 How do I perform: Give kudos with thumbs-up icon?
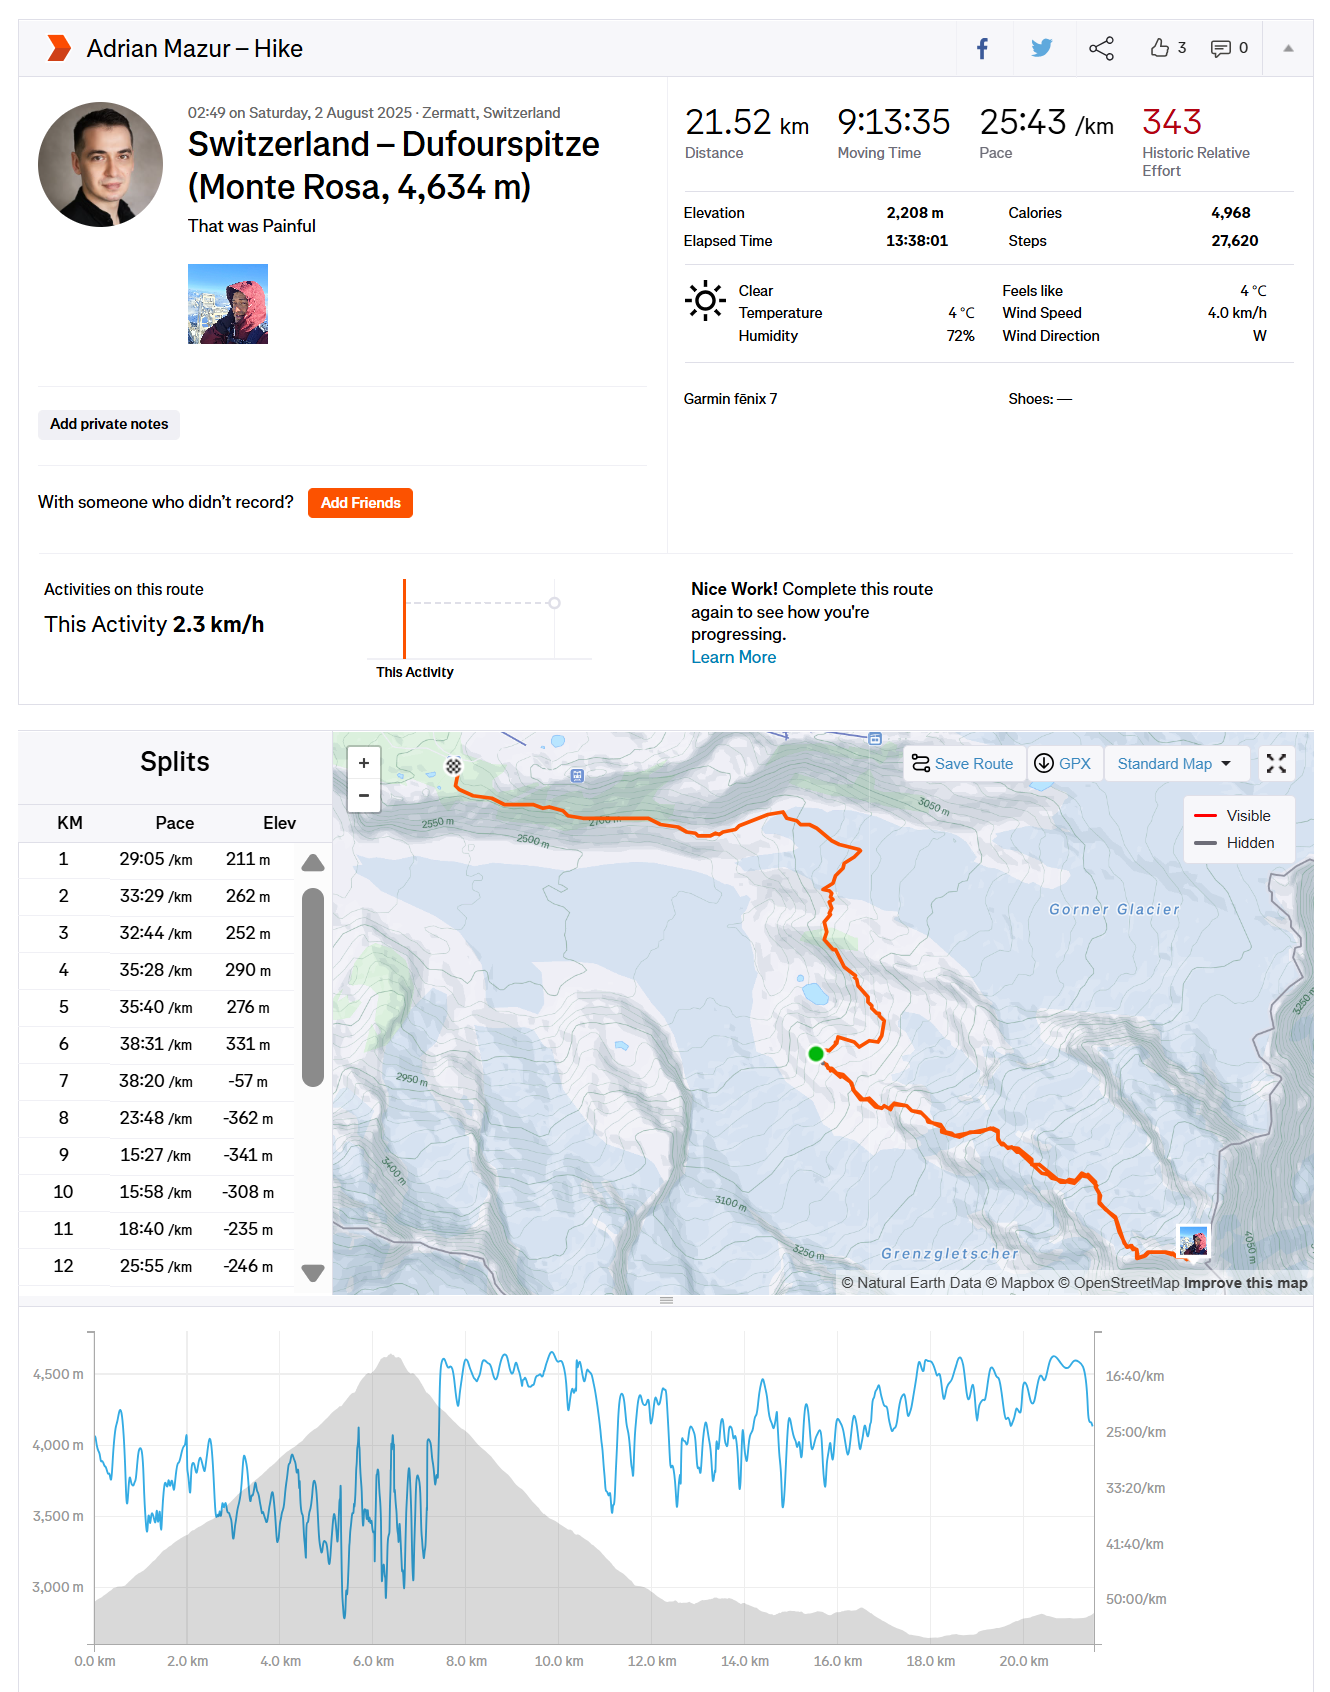click(1160, 48)
